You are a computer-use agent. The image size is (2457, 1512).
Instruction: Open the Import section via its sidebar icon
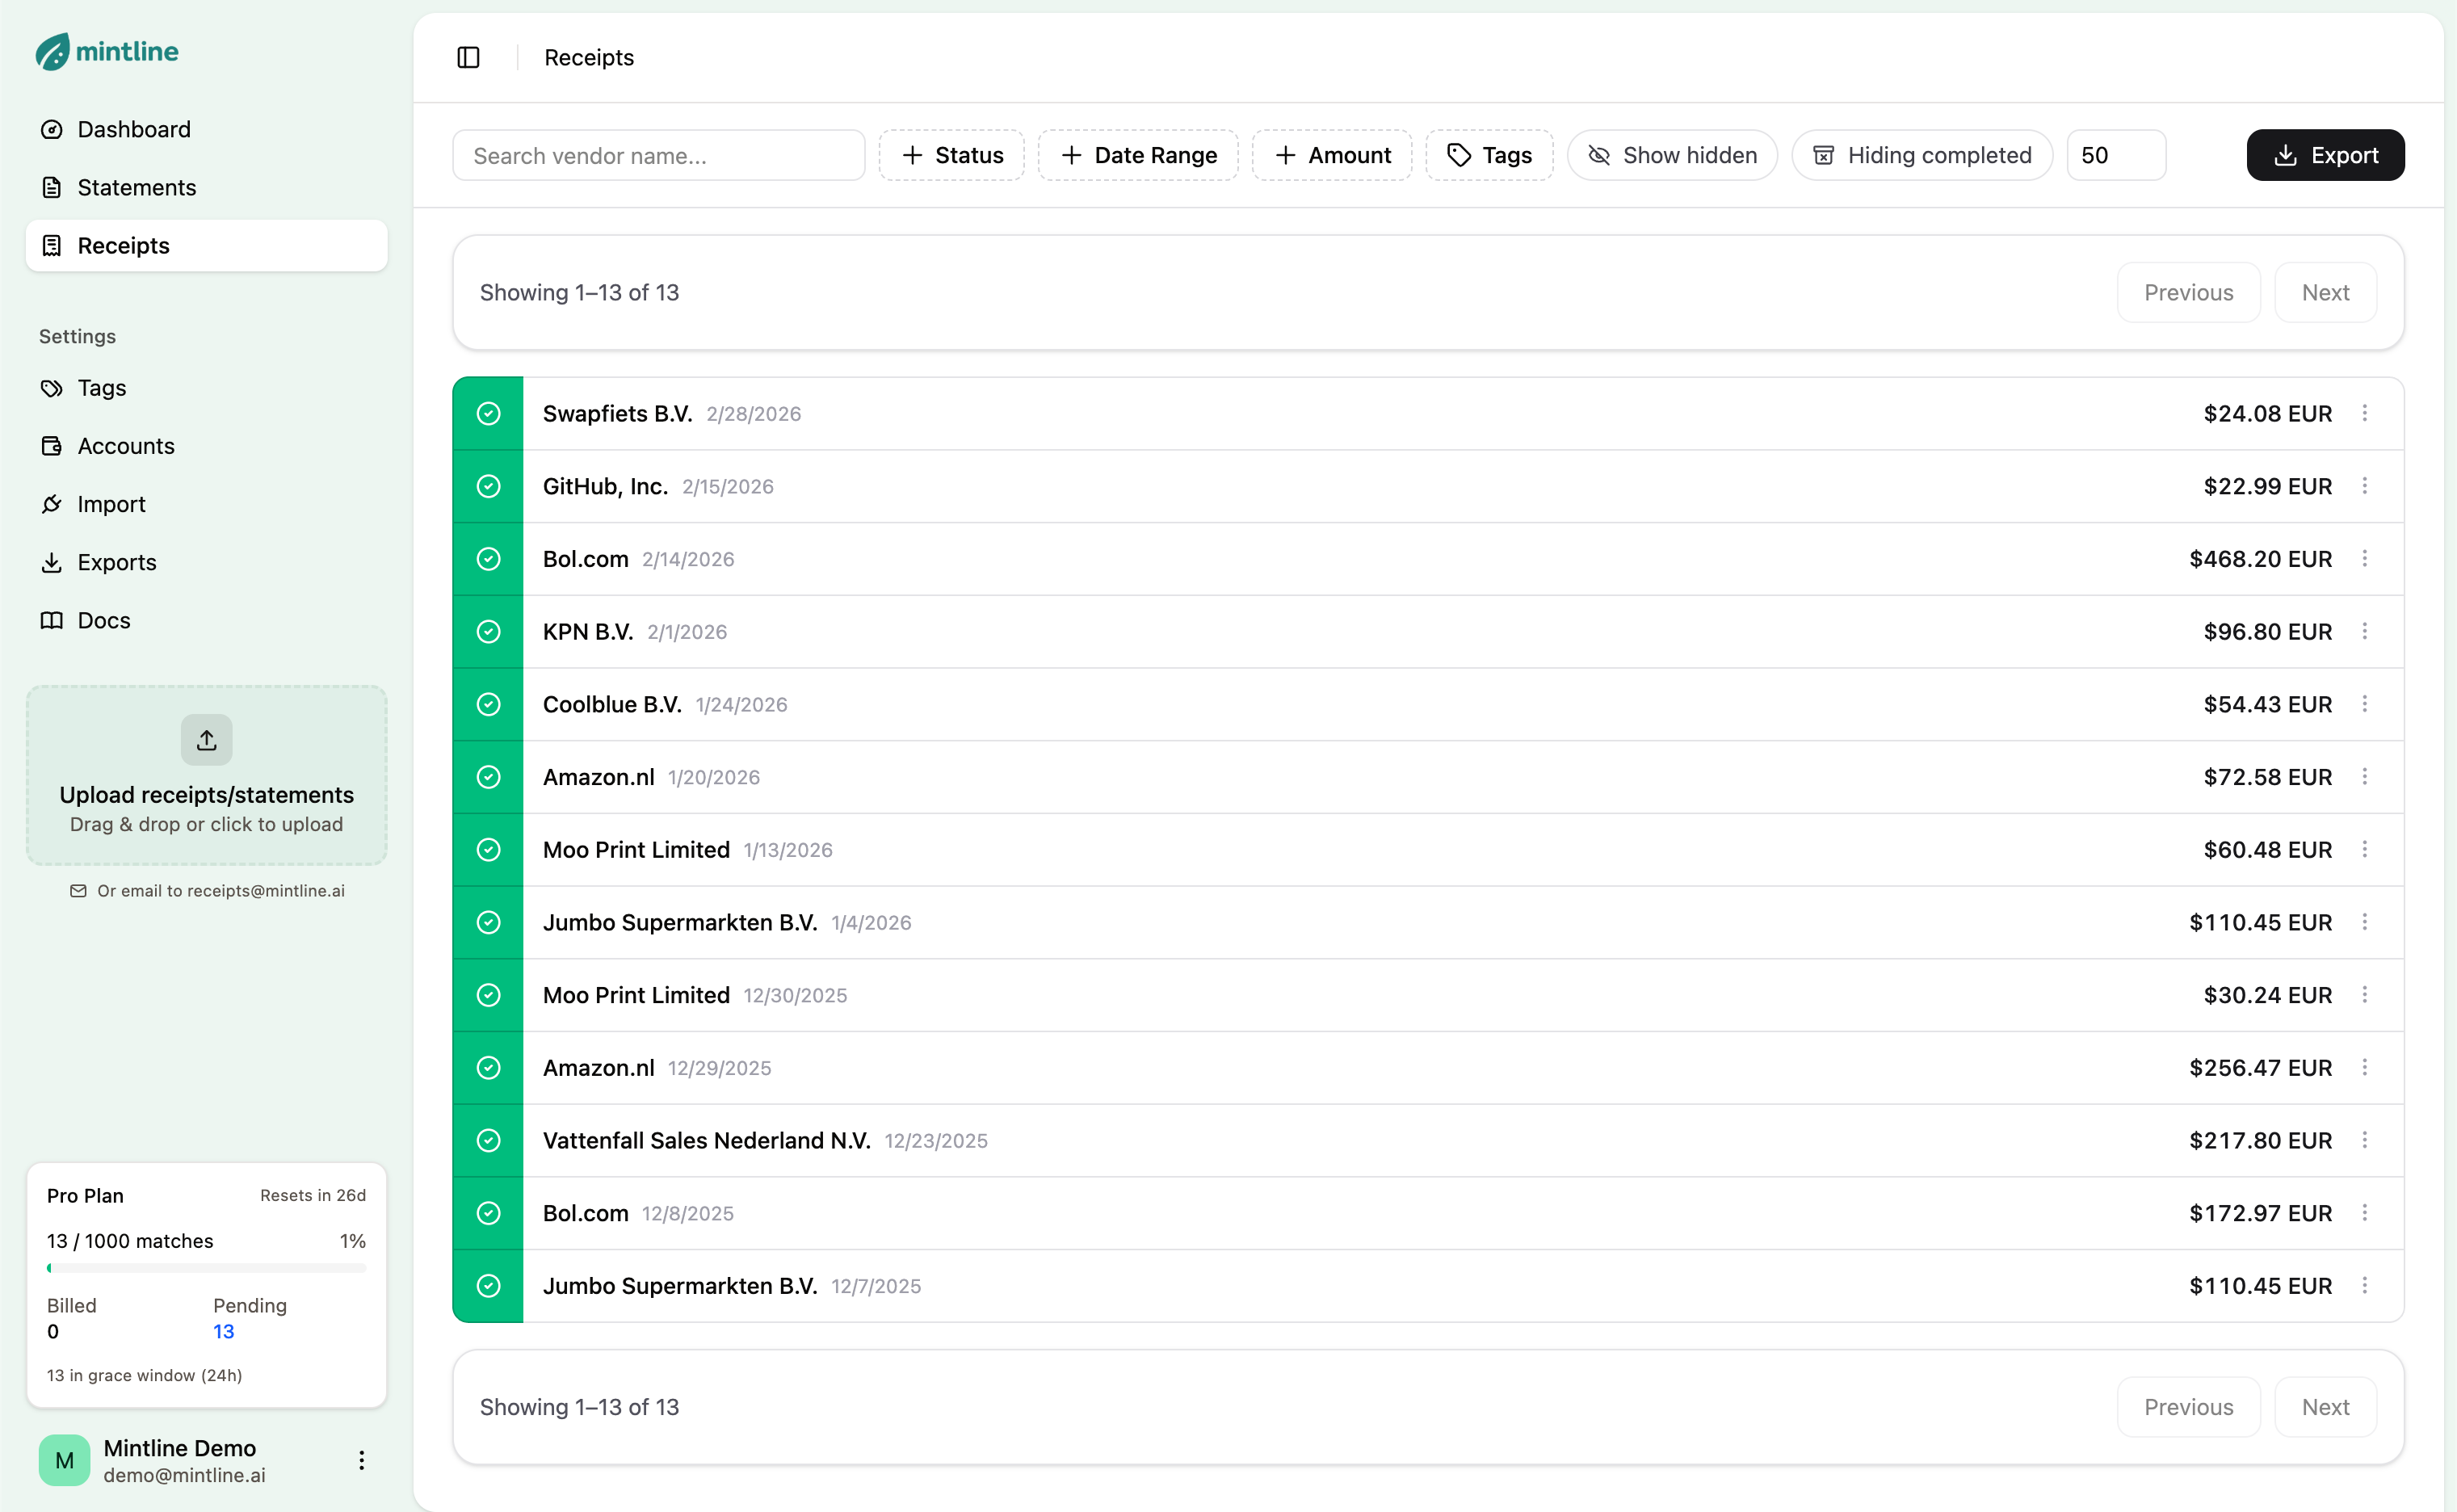(x=52, y=503)
